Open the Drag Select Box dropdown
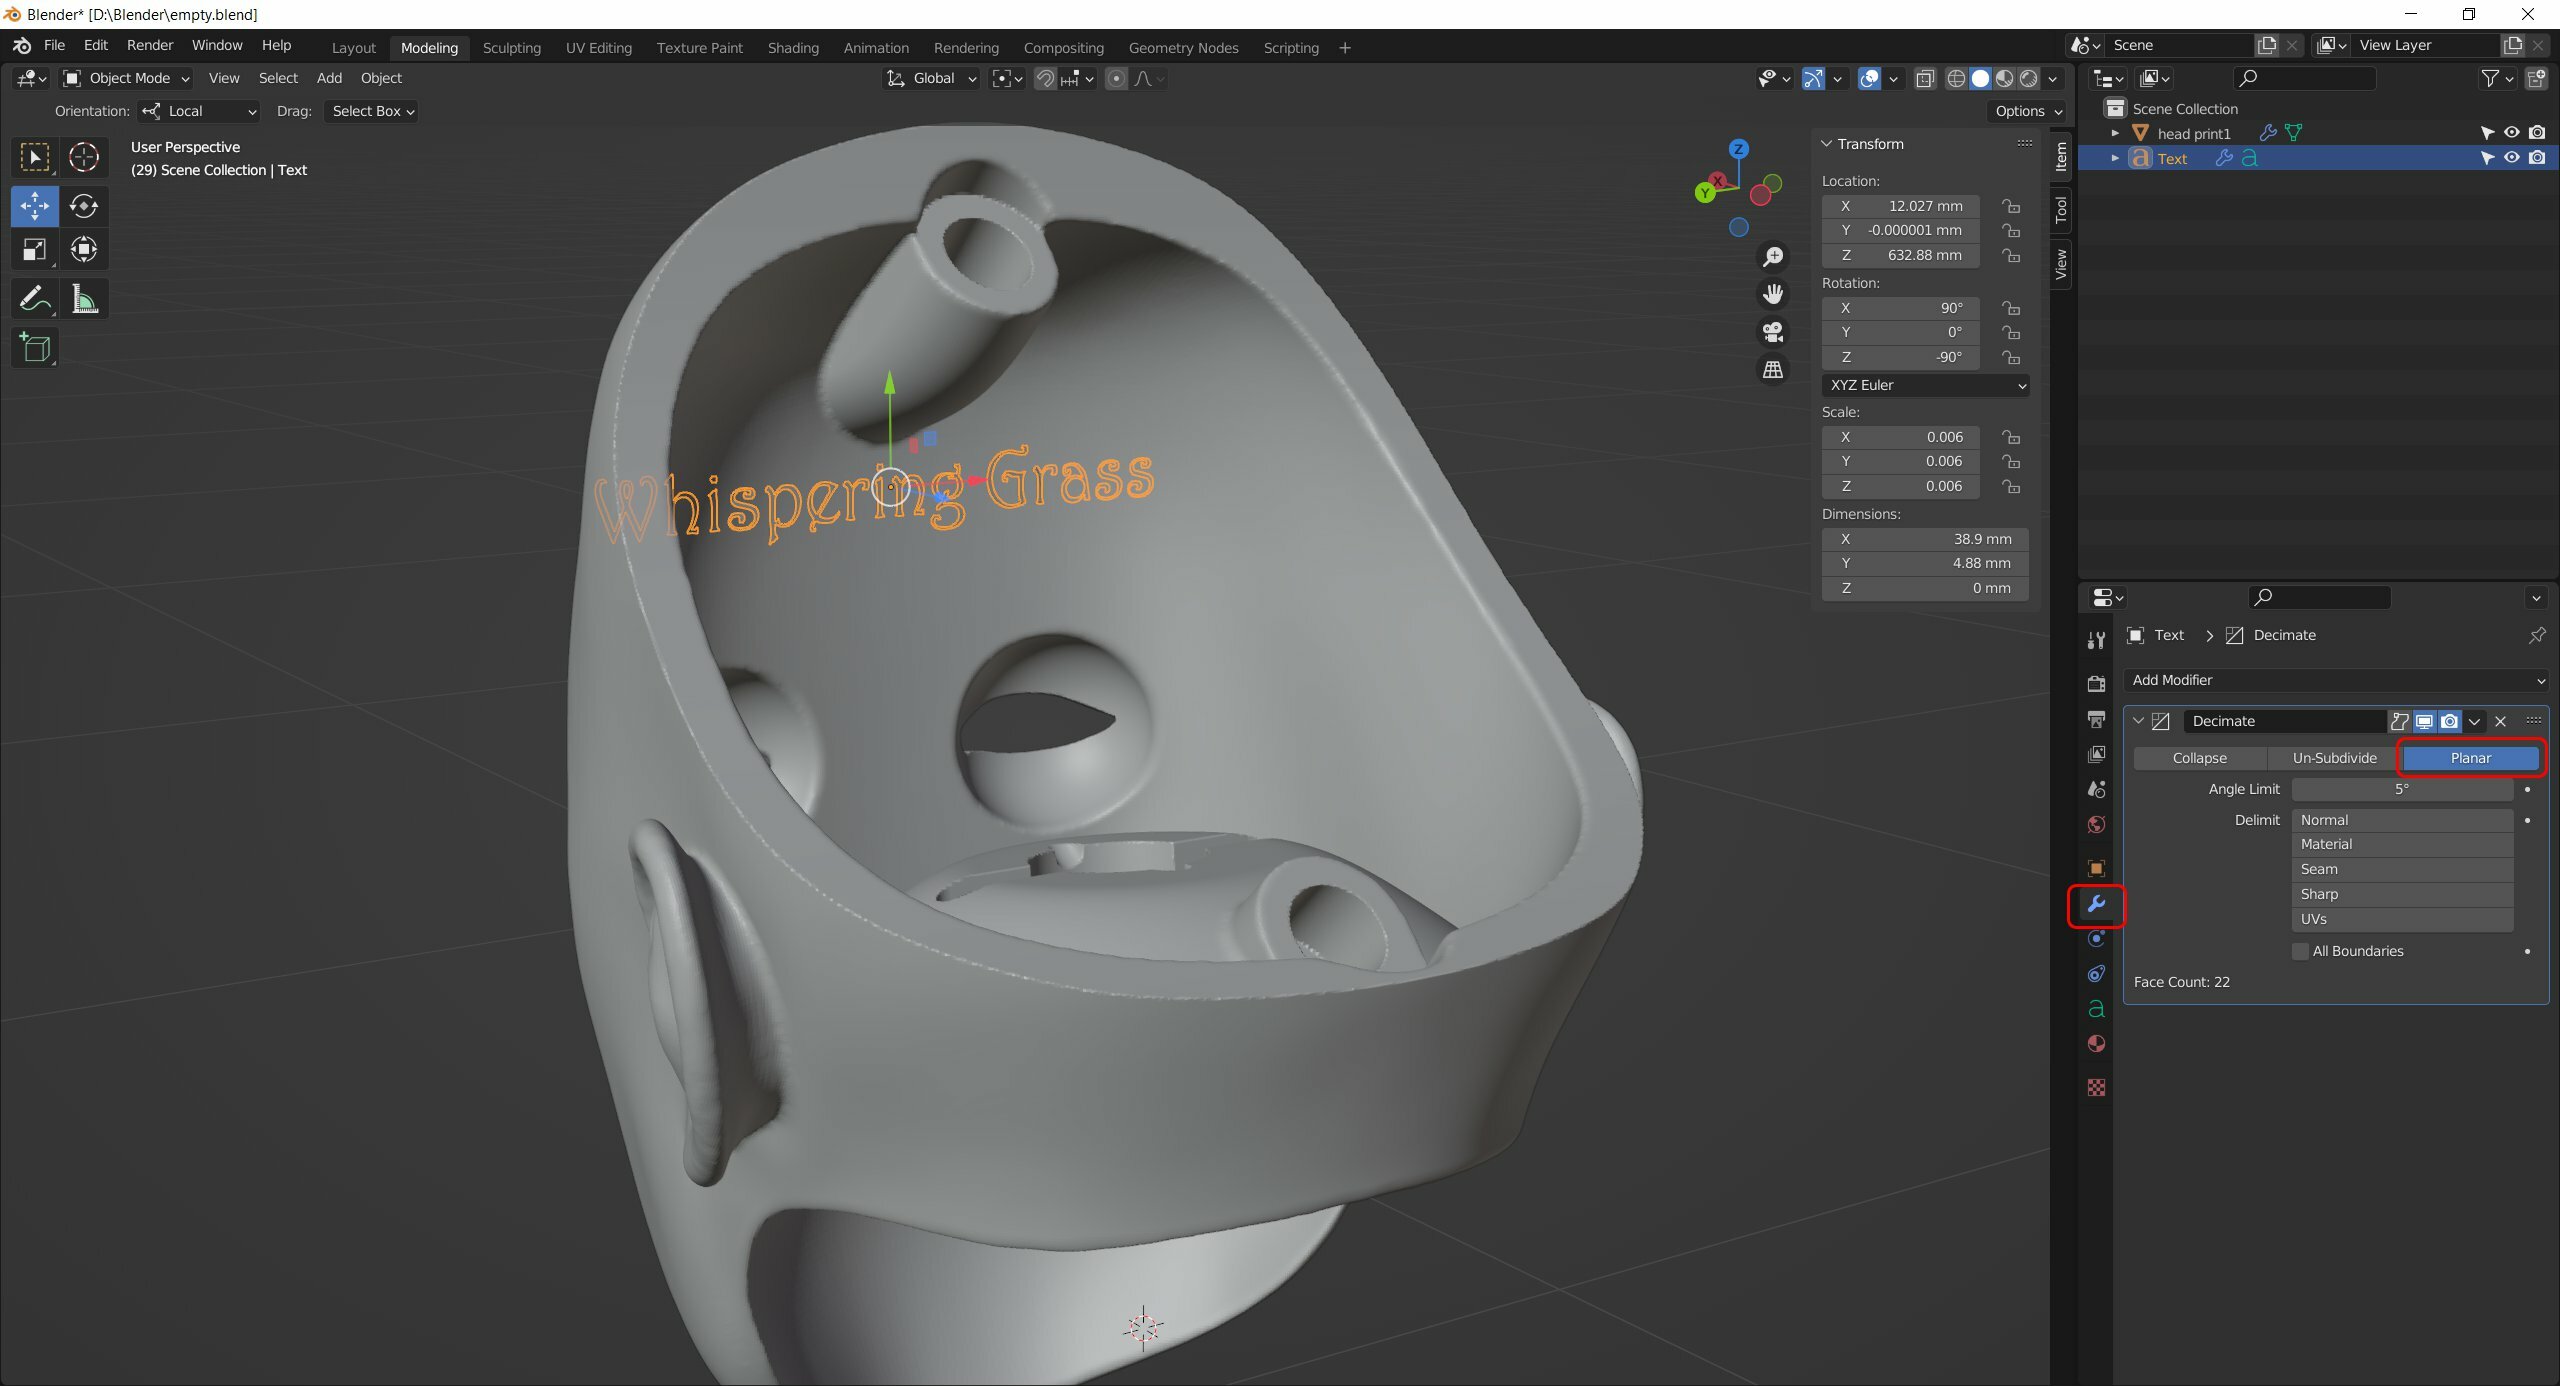The height and width of the screenshot is (1386, 2560). [x=371, y=111]
